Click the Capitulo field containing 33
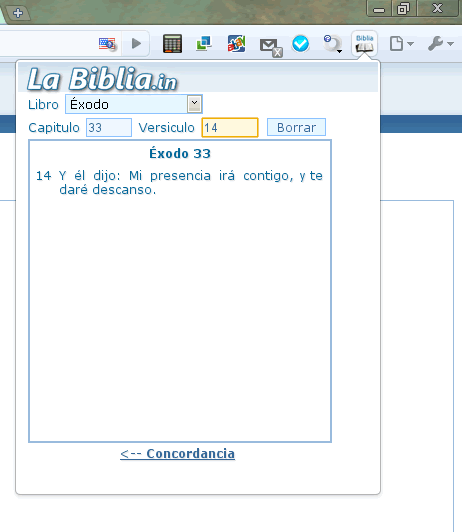This screenshot has width=462, height=532. (x=109, y=128)
